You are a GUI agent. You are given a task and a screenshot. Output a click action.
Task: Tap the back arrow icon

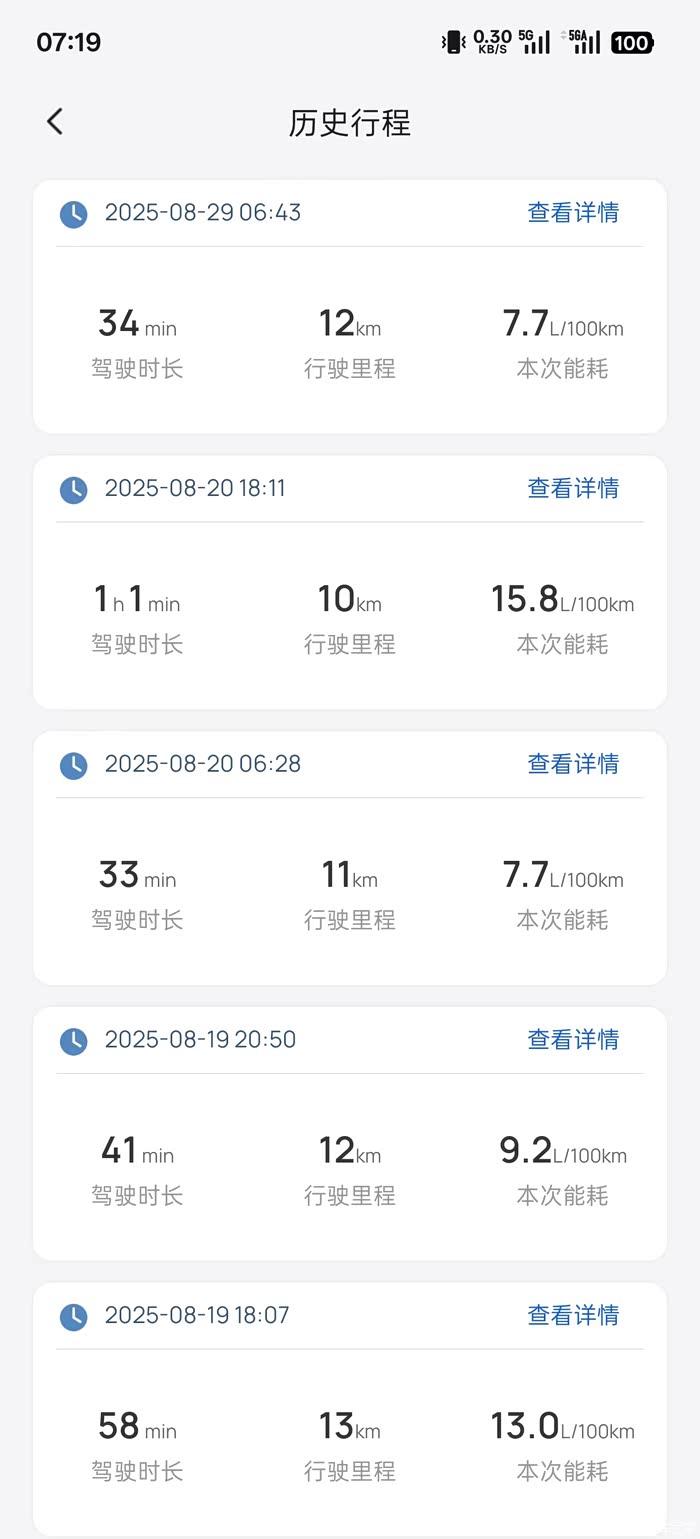pyautogui.click(x=55, y=122)
